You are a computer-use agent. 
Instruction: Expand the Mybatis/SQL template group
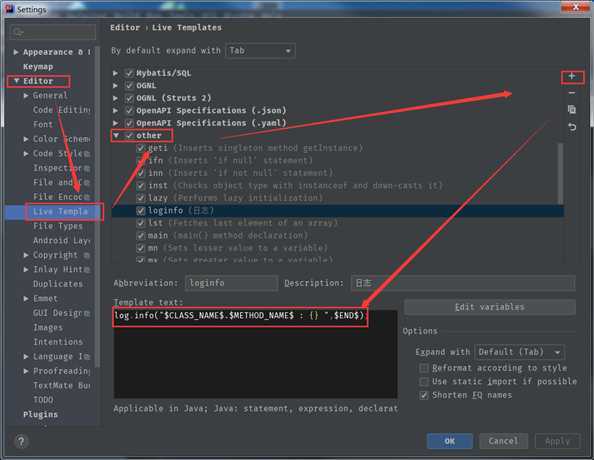point(115,73)
